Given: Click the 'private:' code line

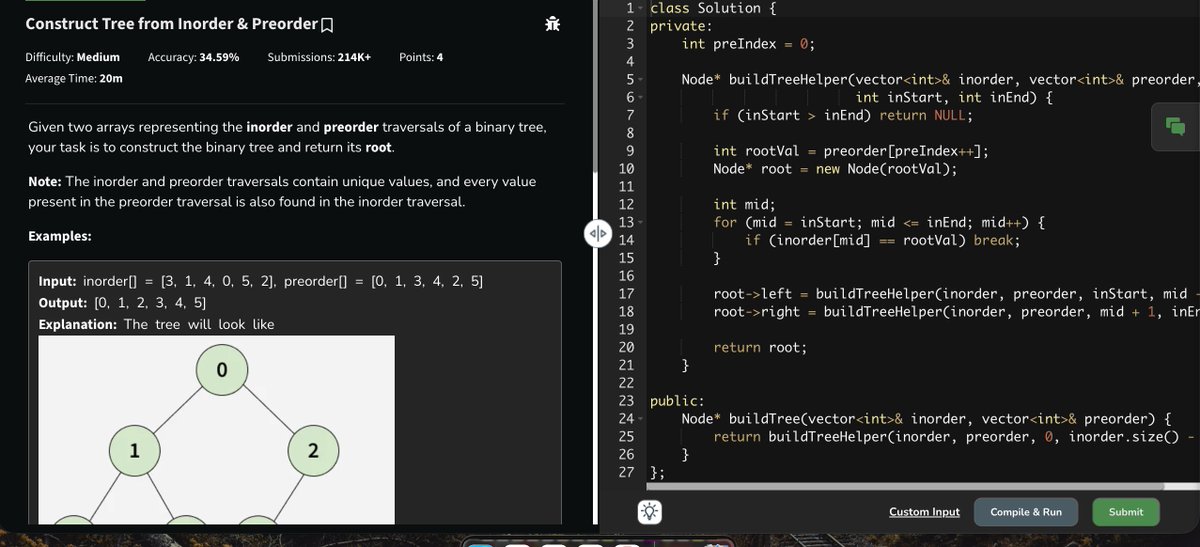Looking at the screenshot, I should [682, 27].
